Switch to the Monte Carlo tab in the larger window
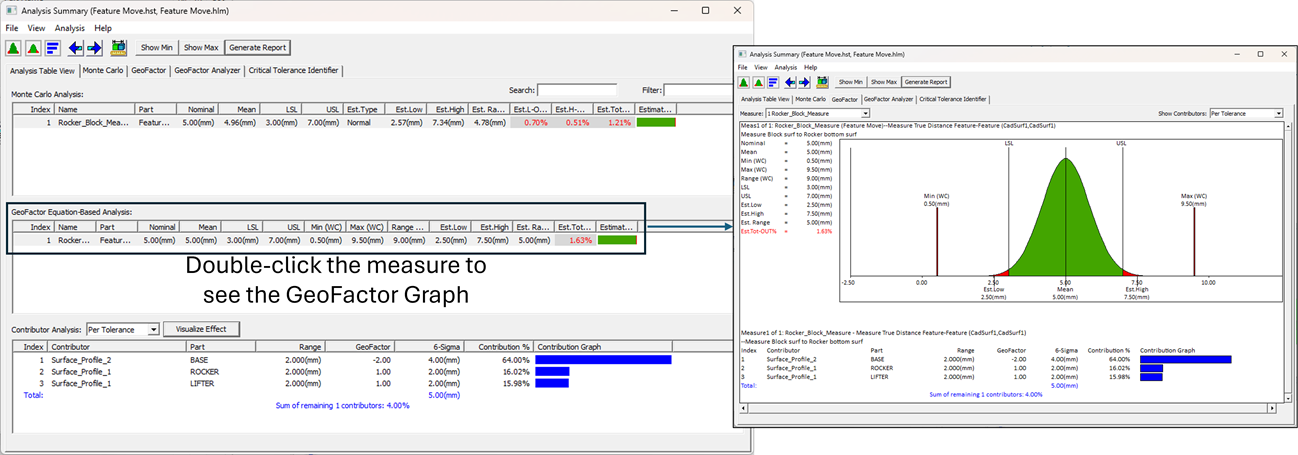The image size is (1298, 455). point(103,71)
